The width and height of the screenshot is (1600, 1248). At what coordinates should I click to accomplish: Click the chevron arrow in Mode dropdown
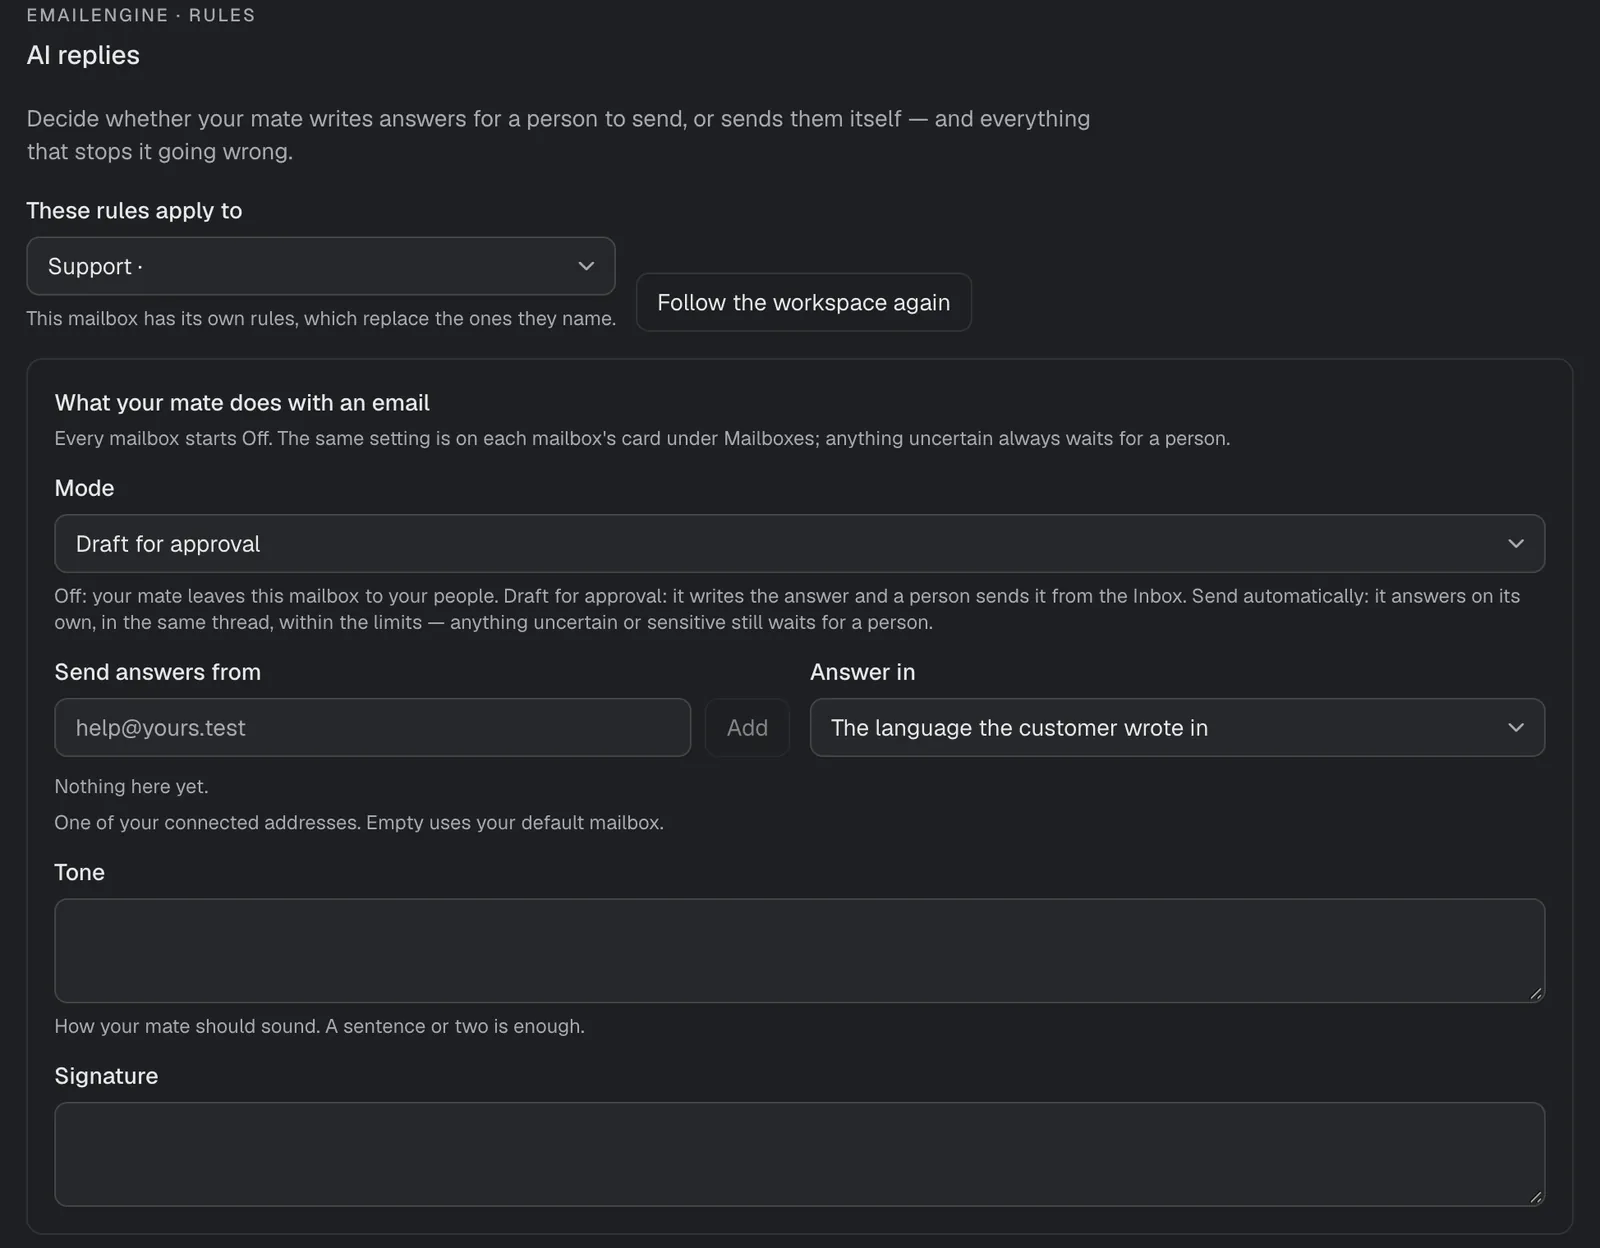(1516, 544)
